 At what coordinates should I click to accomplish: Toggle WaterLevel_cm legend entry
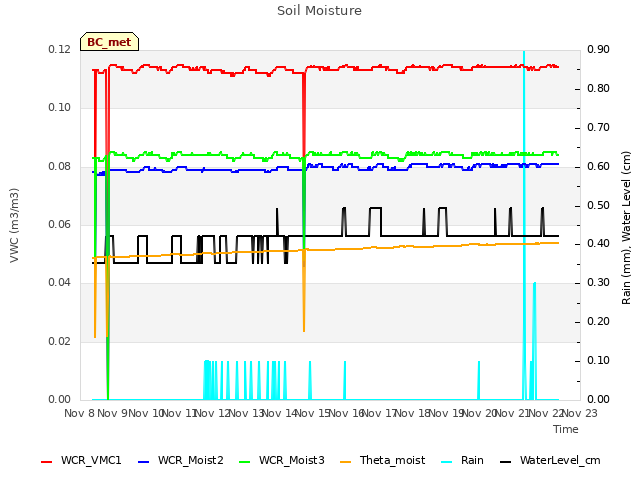550,460
